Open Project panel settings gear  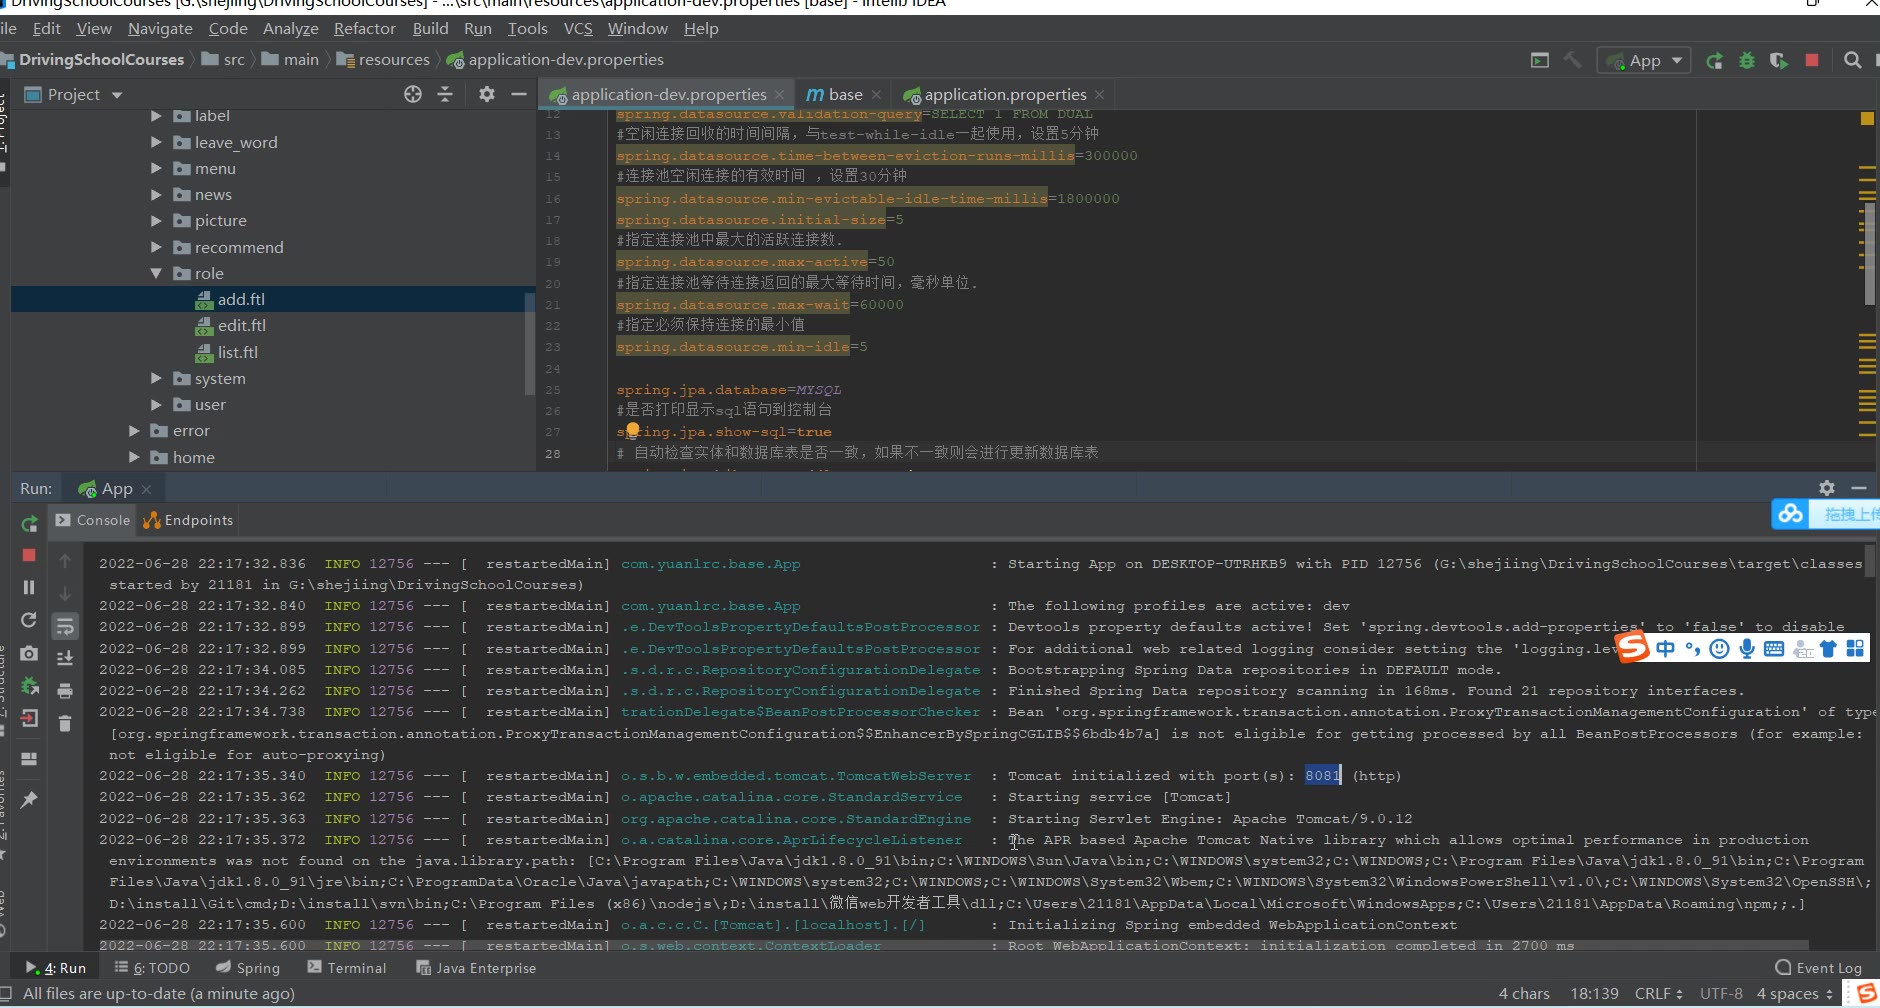coord(486,94)
